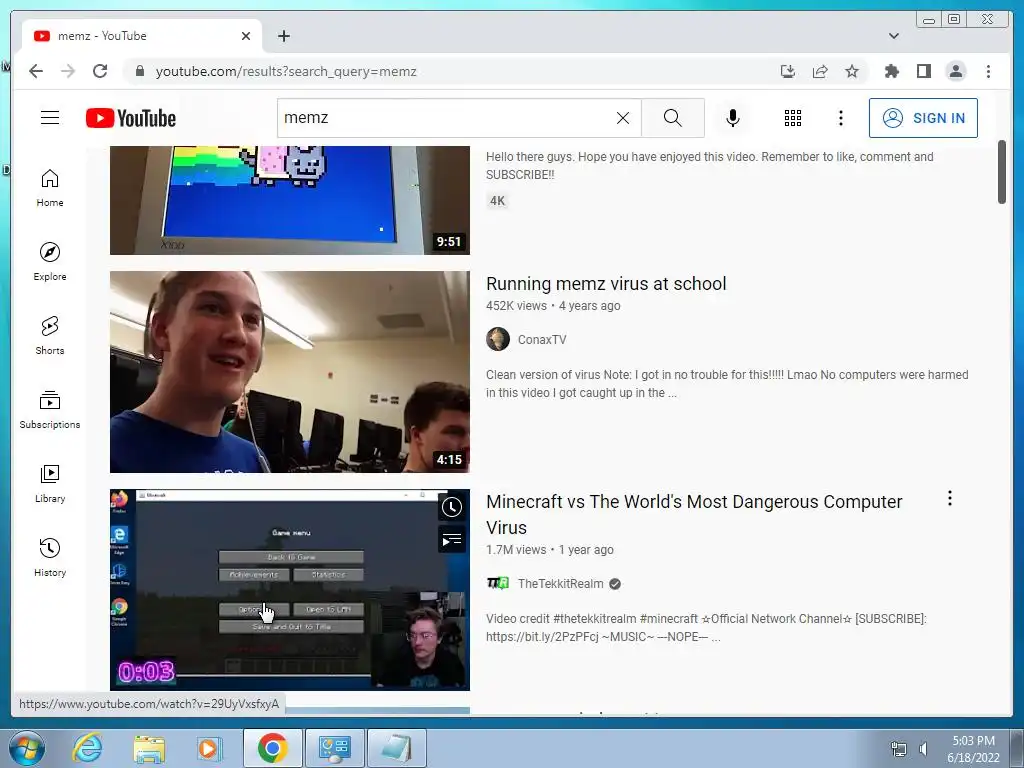The image size is (1024, 768).
Task: Open the Nyan Cat video thumbnail
Action: [289, 200]
